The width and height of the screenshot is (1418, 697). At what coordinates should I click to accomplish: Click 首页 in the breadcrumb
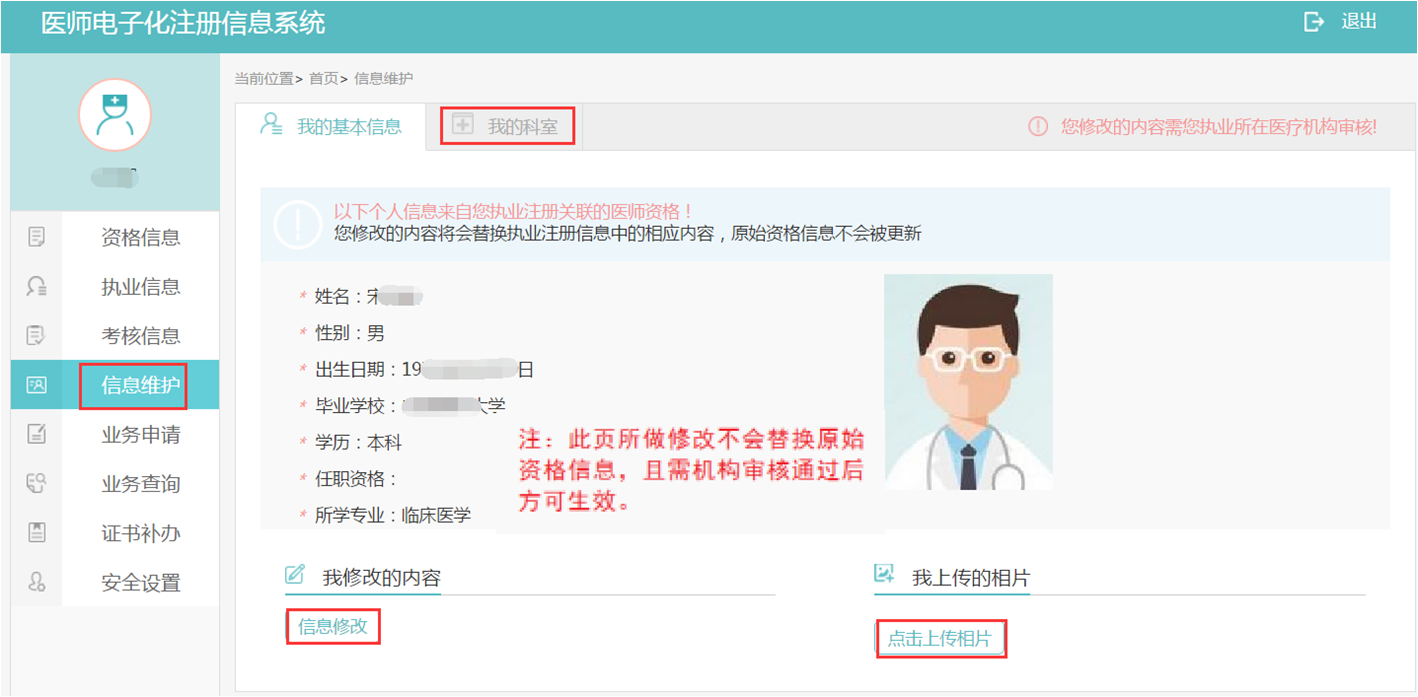click(323, 78)
